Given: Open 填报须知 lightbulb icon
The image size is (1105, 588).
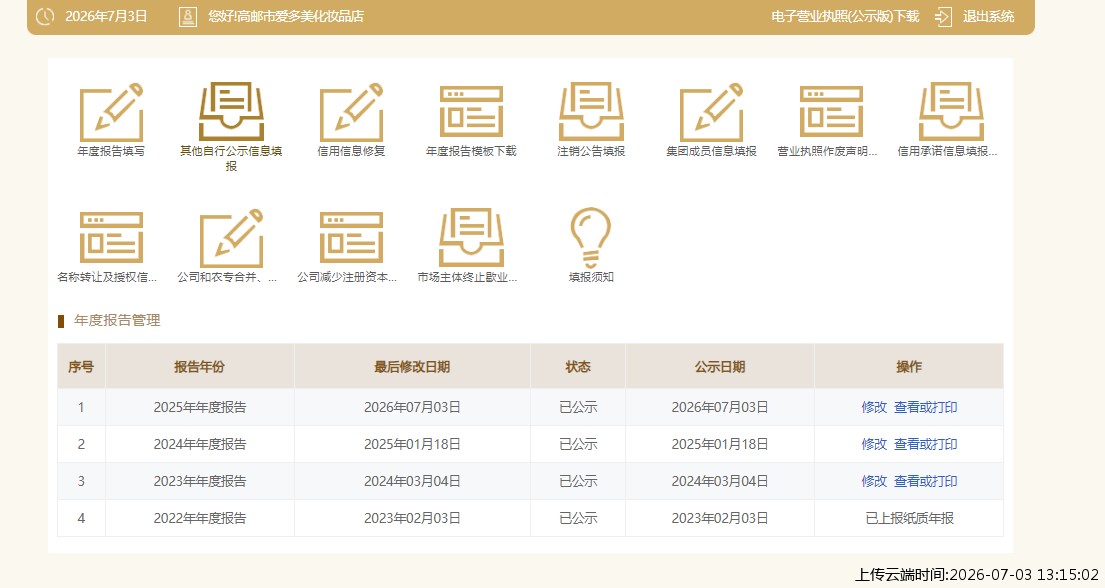Looking at the screenshot, I should tap(591, 238).
